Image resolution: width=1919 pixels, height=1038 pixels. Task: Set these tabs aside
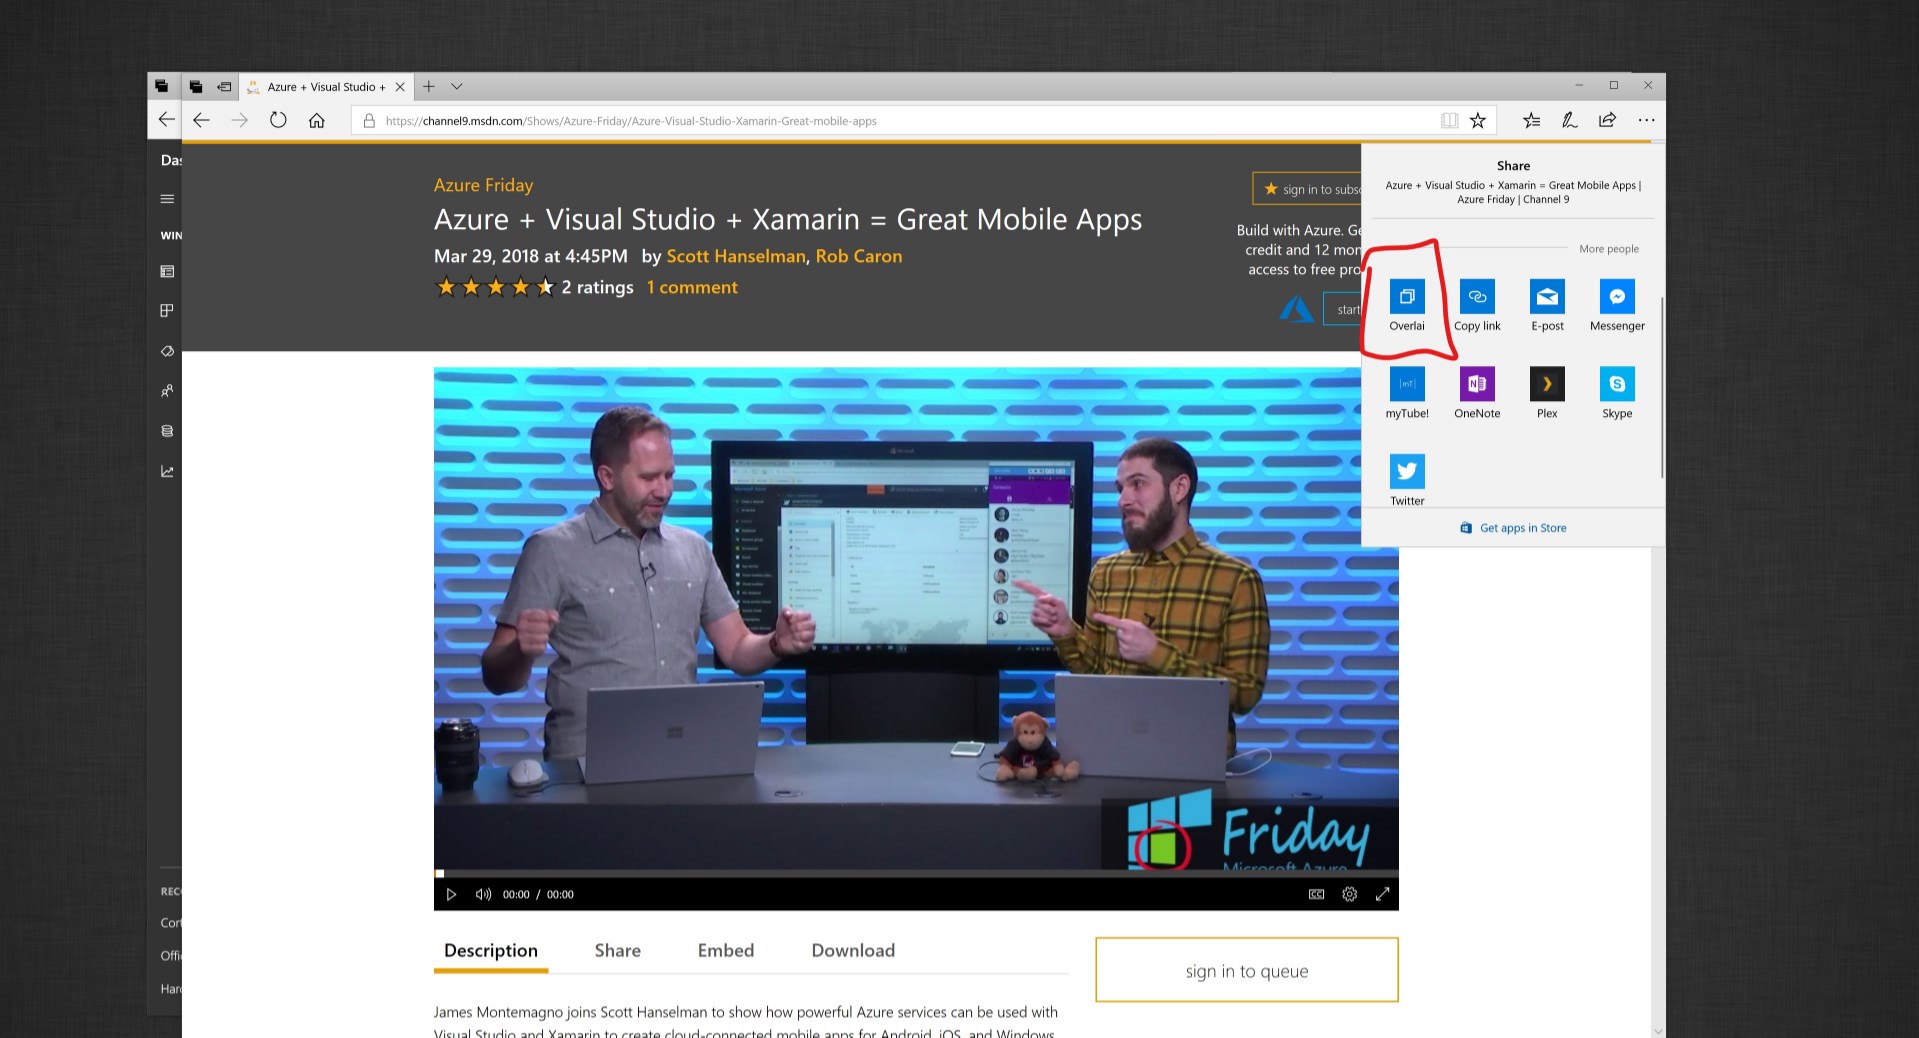(224, 87)
